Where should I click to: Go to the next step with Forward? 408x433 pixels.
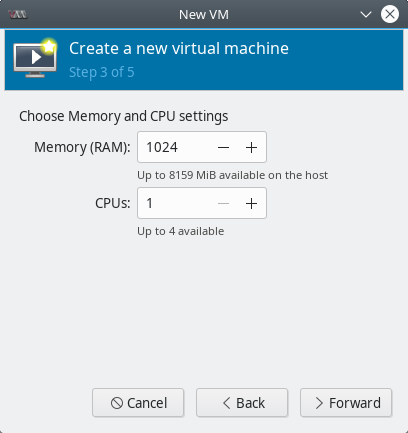346,403
